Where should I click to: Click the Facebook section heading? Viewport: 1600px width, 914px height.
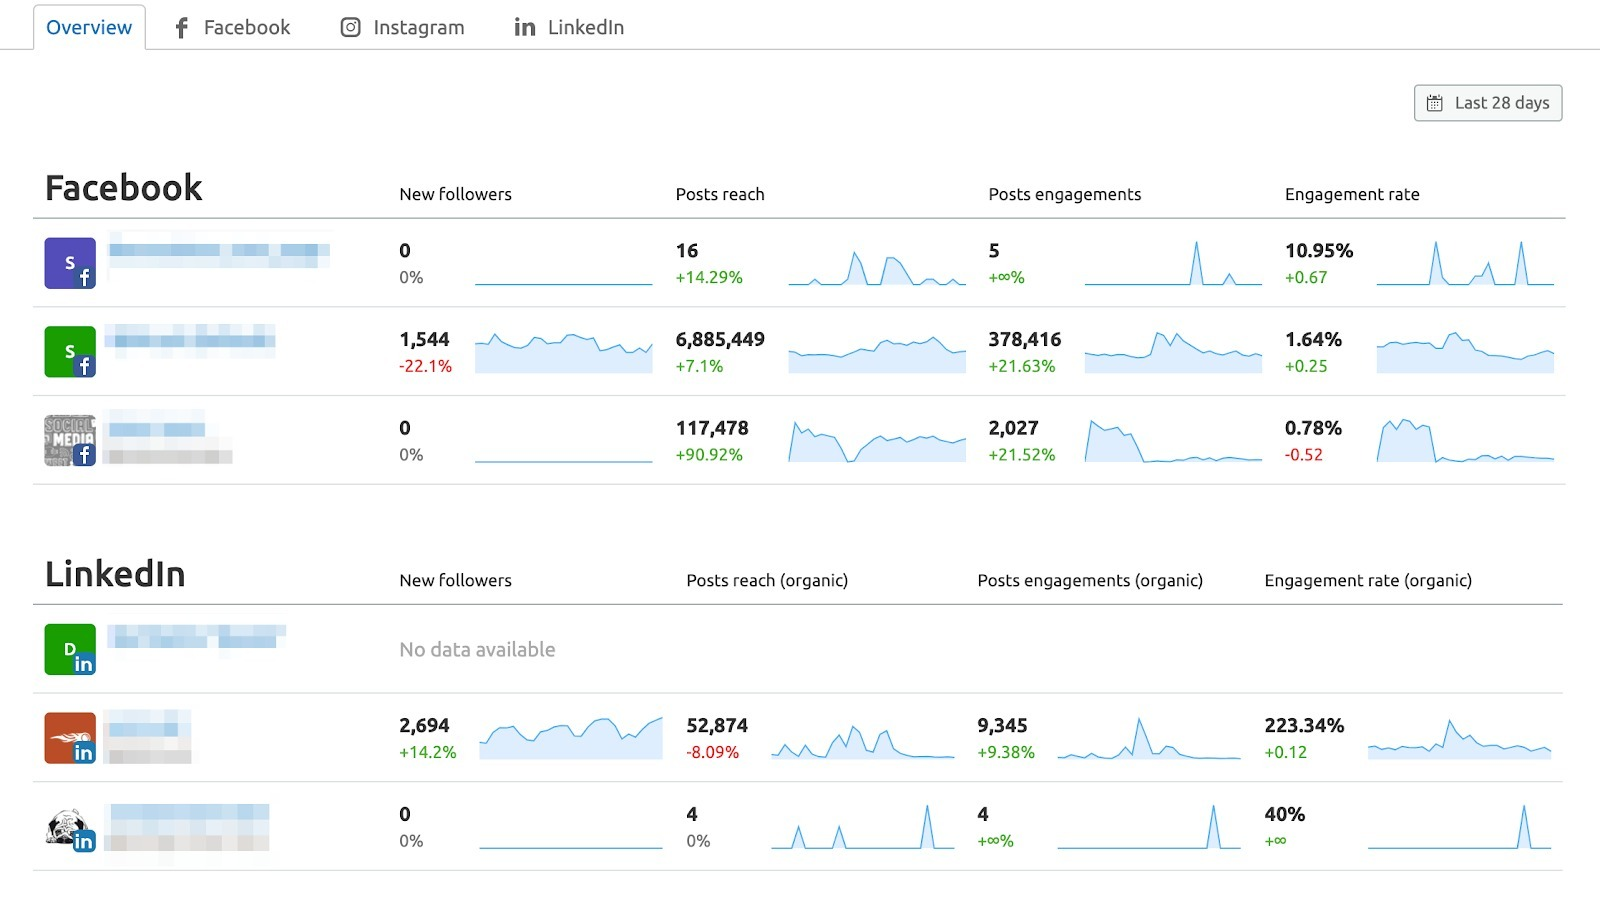123,188
